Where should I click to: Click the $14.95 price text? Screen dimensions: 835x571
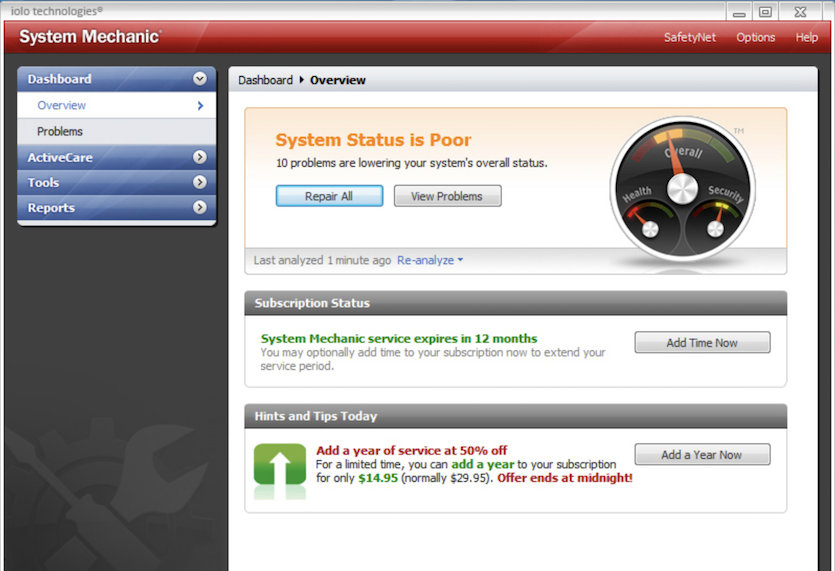[x=378, y=478]
